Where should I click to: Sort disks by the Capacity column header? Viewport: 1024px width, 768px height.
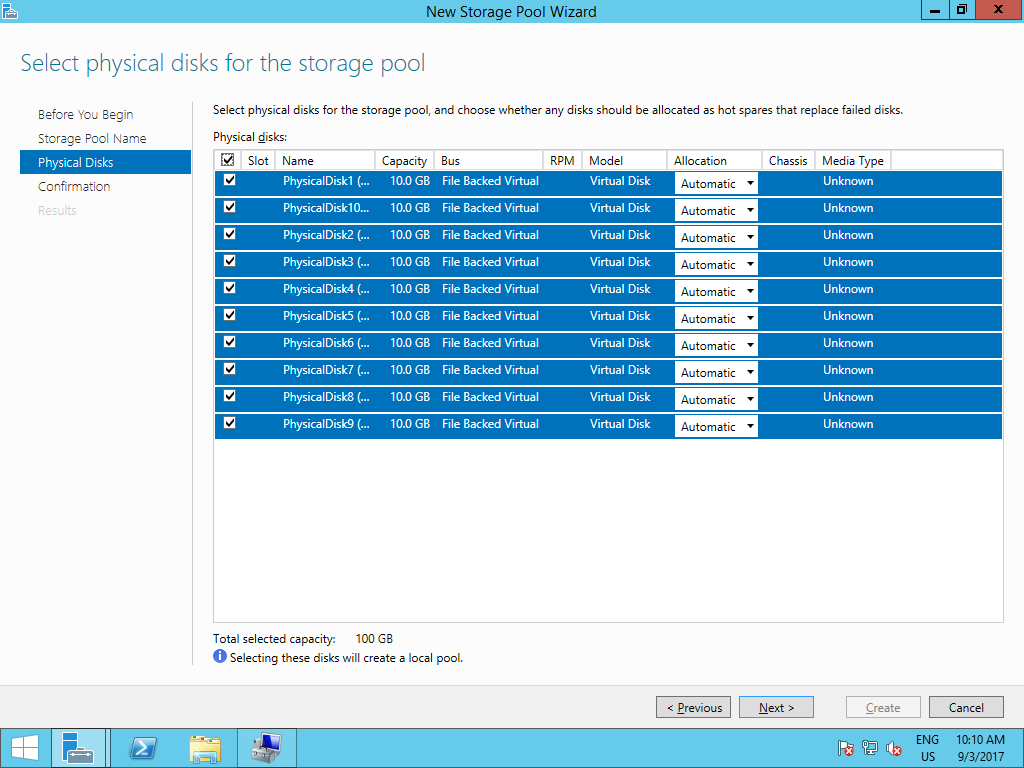pyautogui.click(x=404, y=159)
